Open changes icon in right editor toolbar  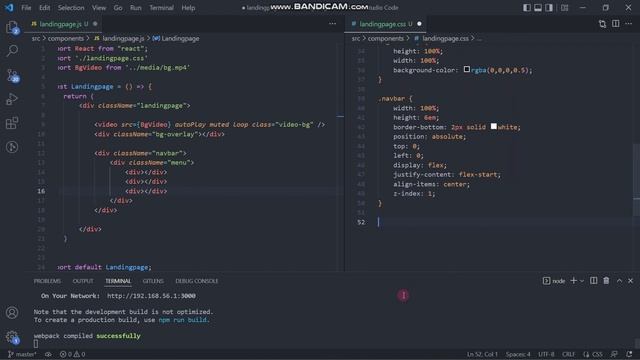tap(602, 24)
